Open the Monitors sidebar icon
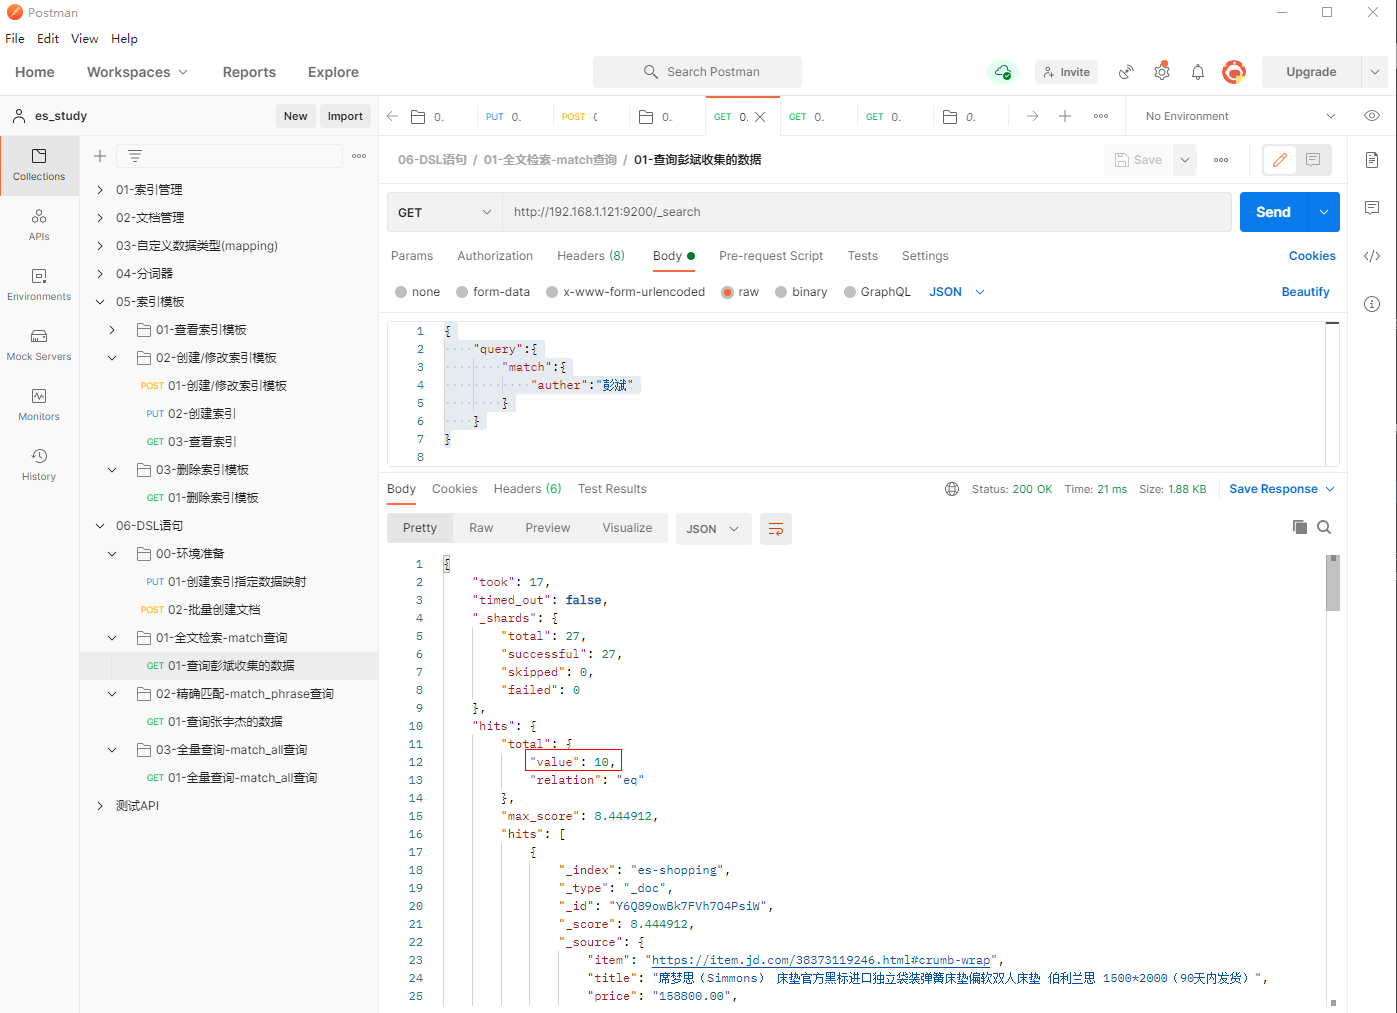This screenshot has width=1397, height=1013. [x=39, y=404]
